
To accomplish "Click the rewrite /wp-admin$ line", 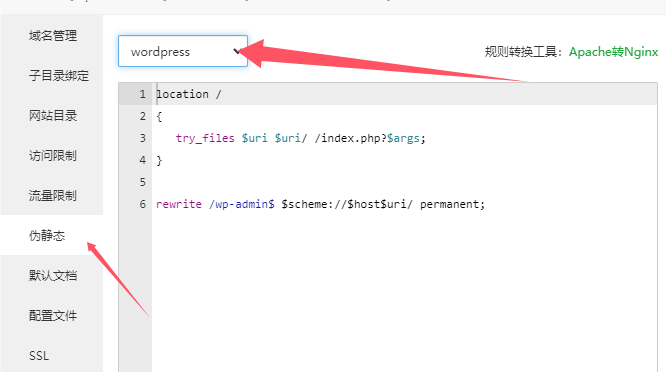I will (320, 204).
